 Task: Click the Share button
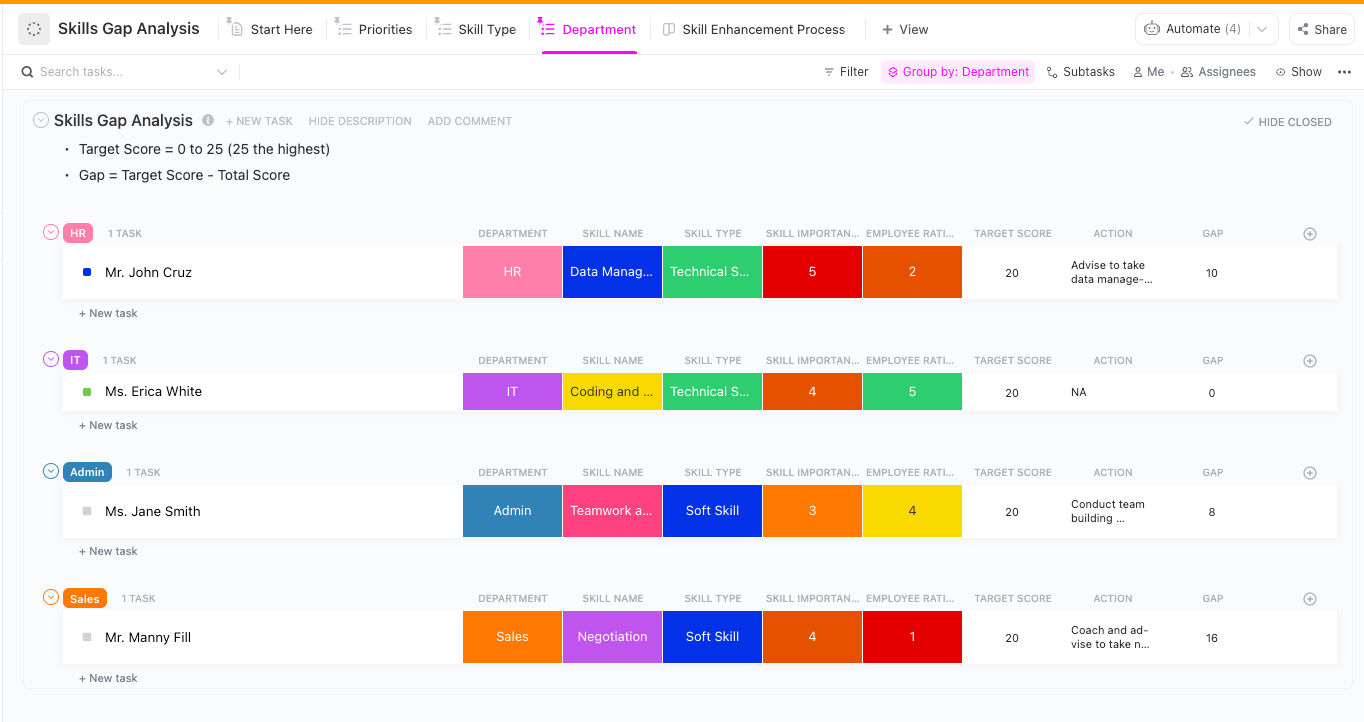click(x=1321, y=29)
